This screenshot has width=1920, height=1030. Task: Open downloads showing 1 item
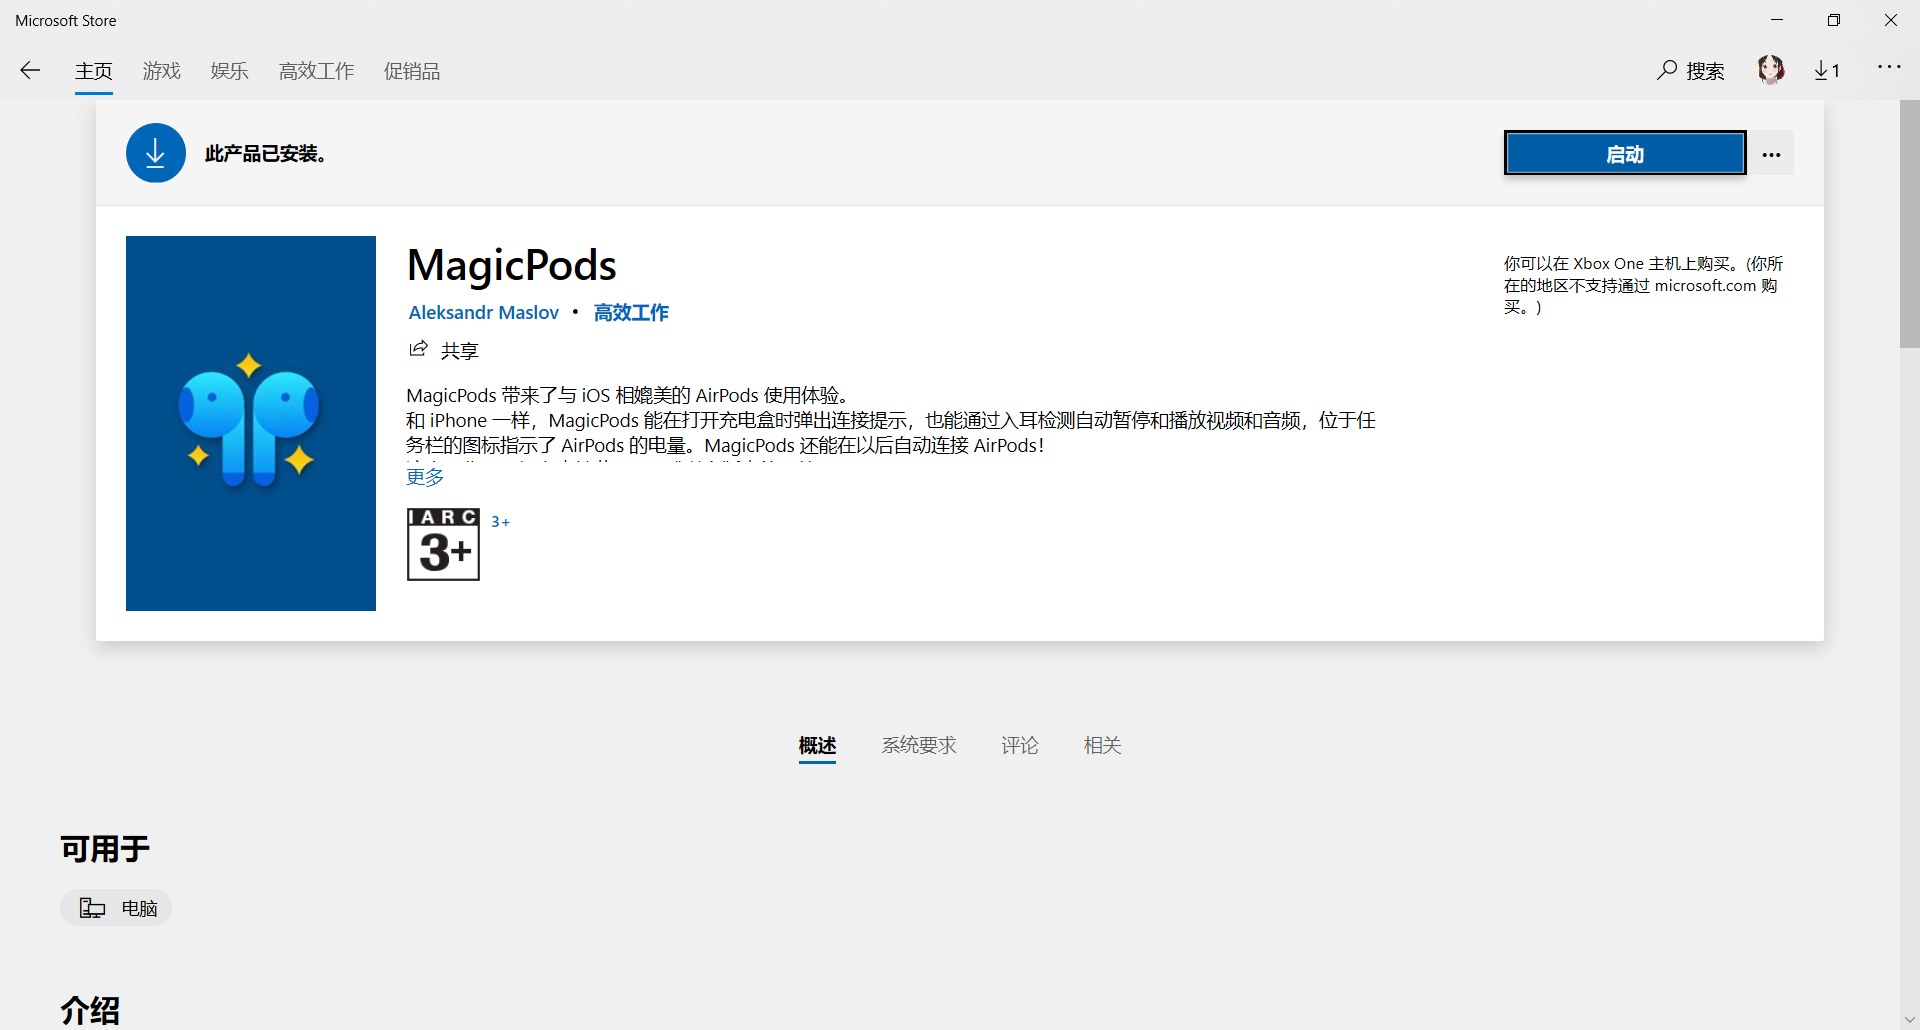point(1827,70)
